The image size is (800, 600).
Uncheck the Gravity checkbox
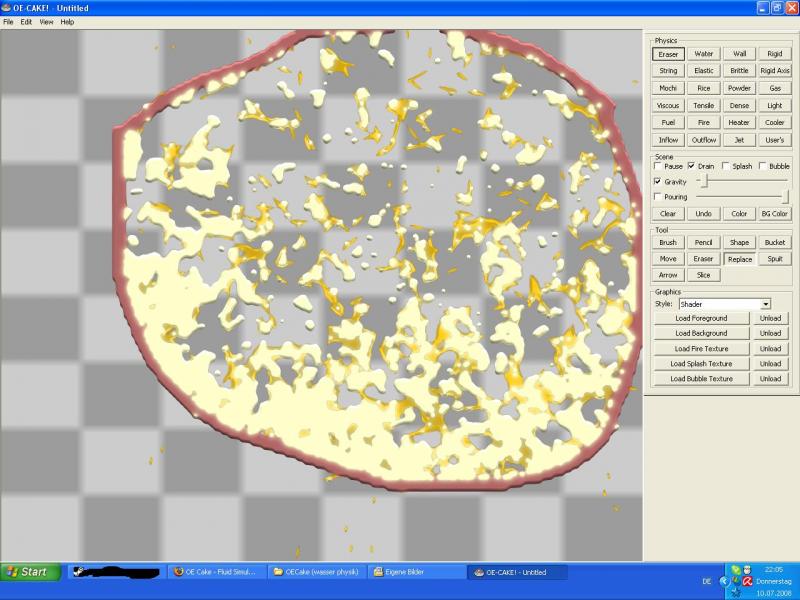[657, 182]
